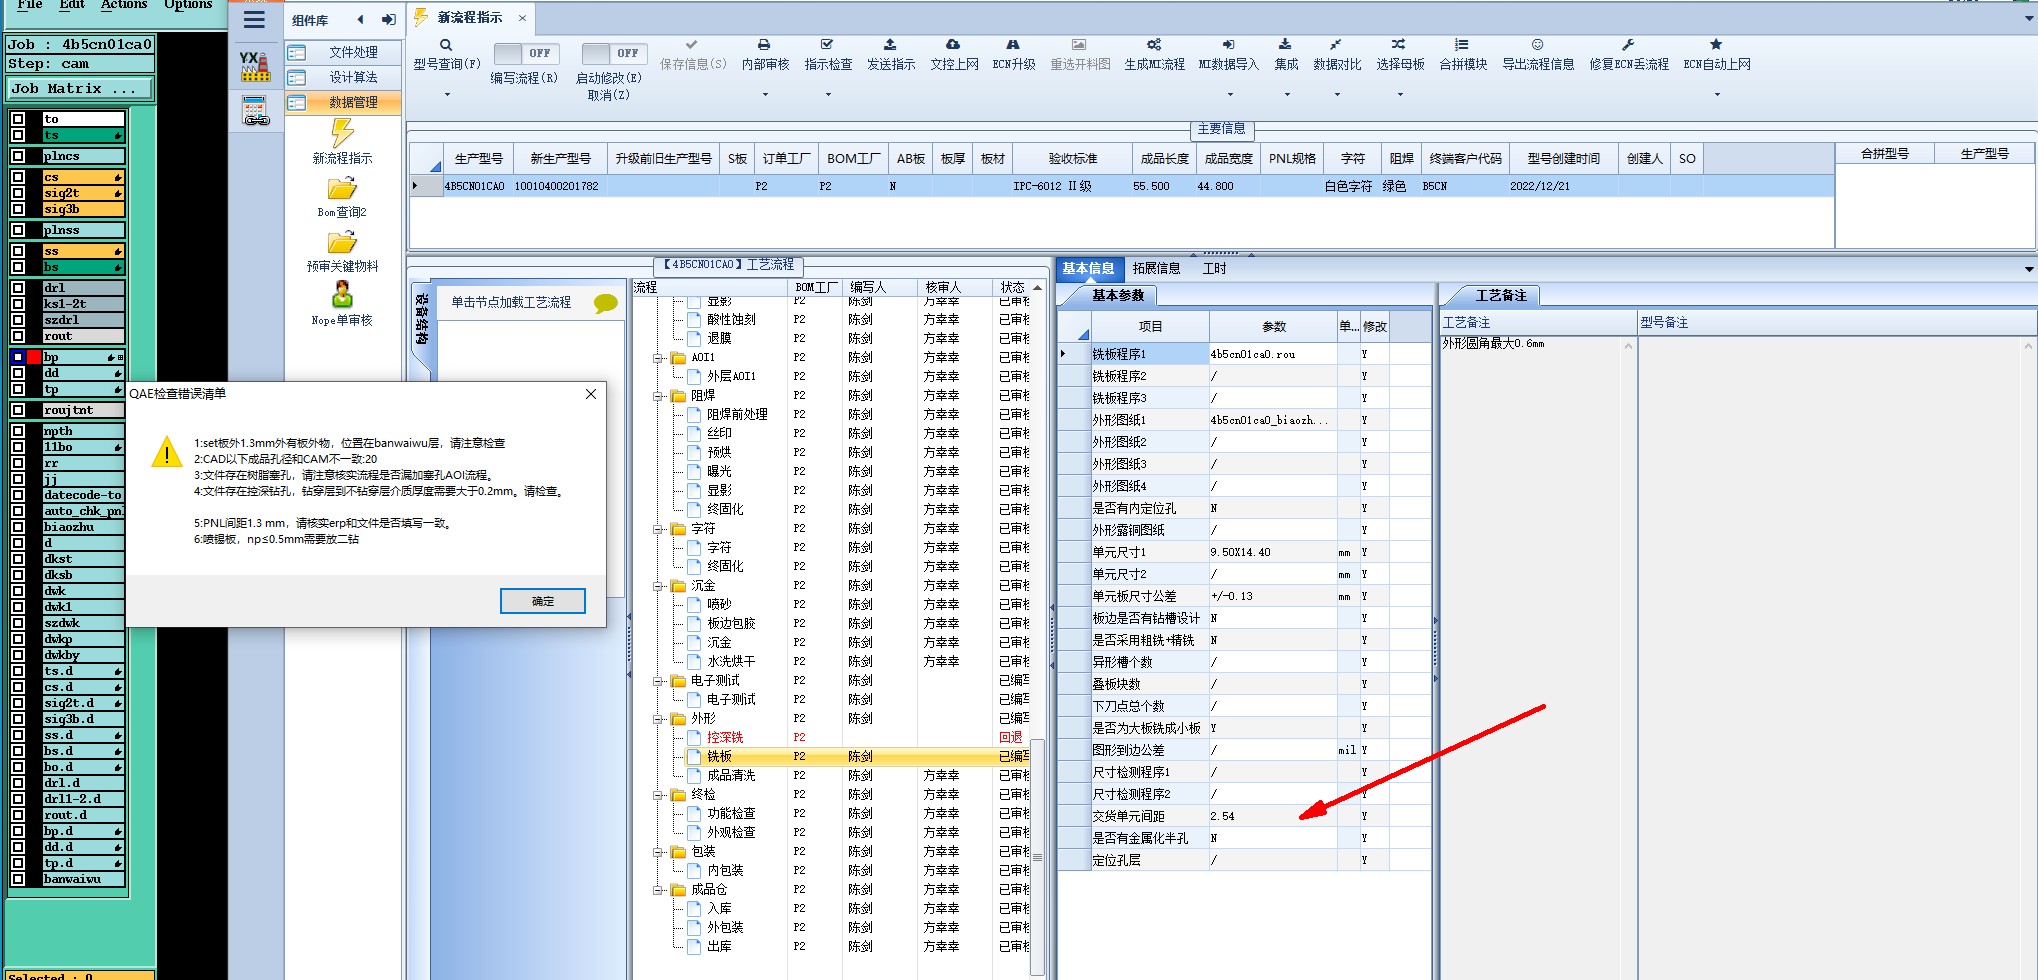Click the 合拼模块 list icon
2038x980 pixels.
pyautogui.click(x=1462, y=45)
